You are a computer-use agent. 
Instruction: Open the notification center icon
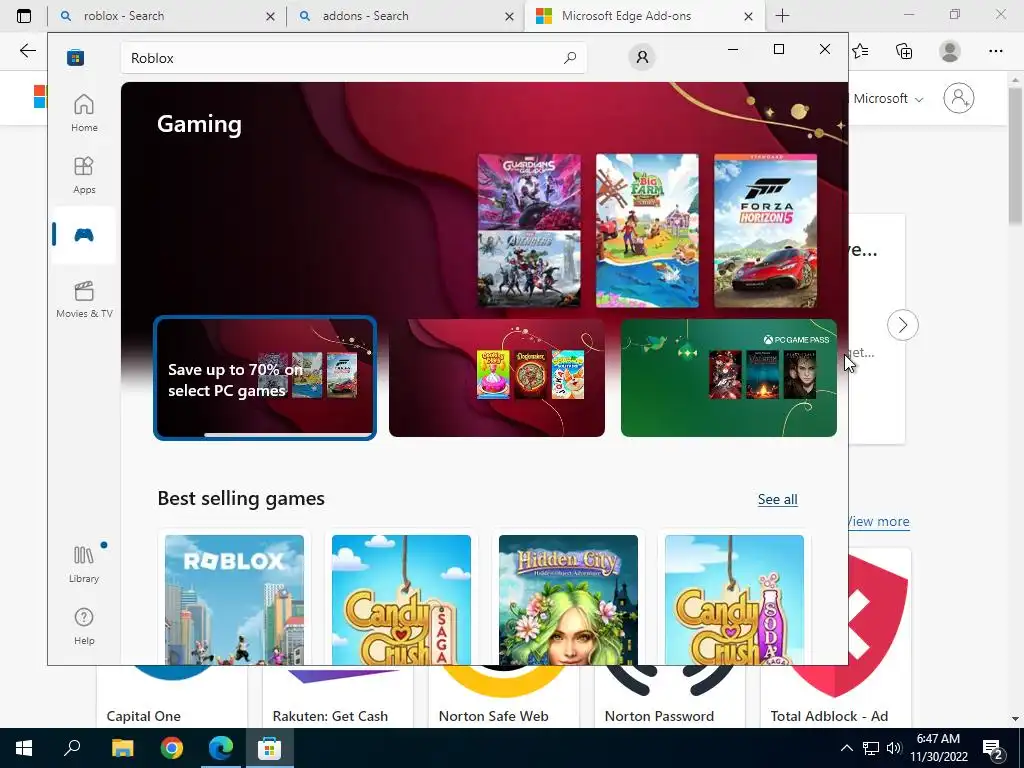point(993,749)
